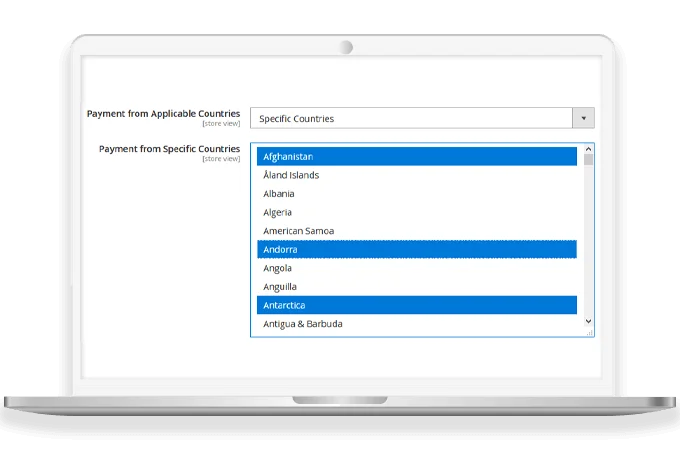The width and height of the screenshot is (680, 450).
Task: Open the Applicable Countries dropdown arrow
Action: [x=583, y=118]
